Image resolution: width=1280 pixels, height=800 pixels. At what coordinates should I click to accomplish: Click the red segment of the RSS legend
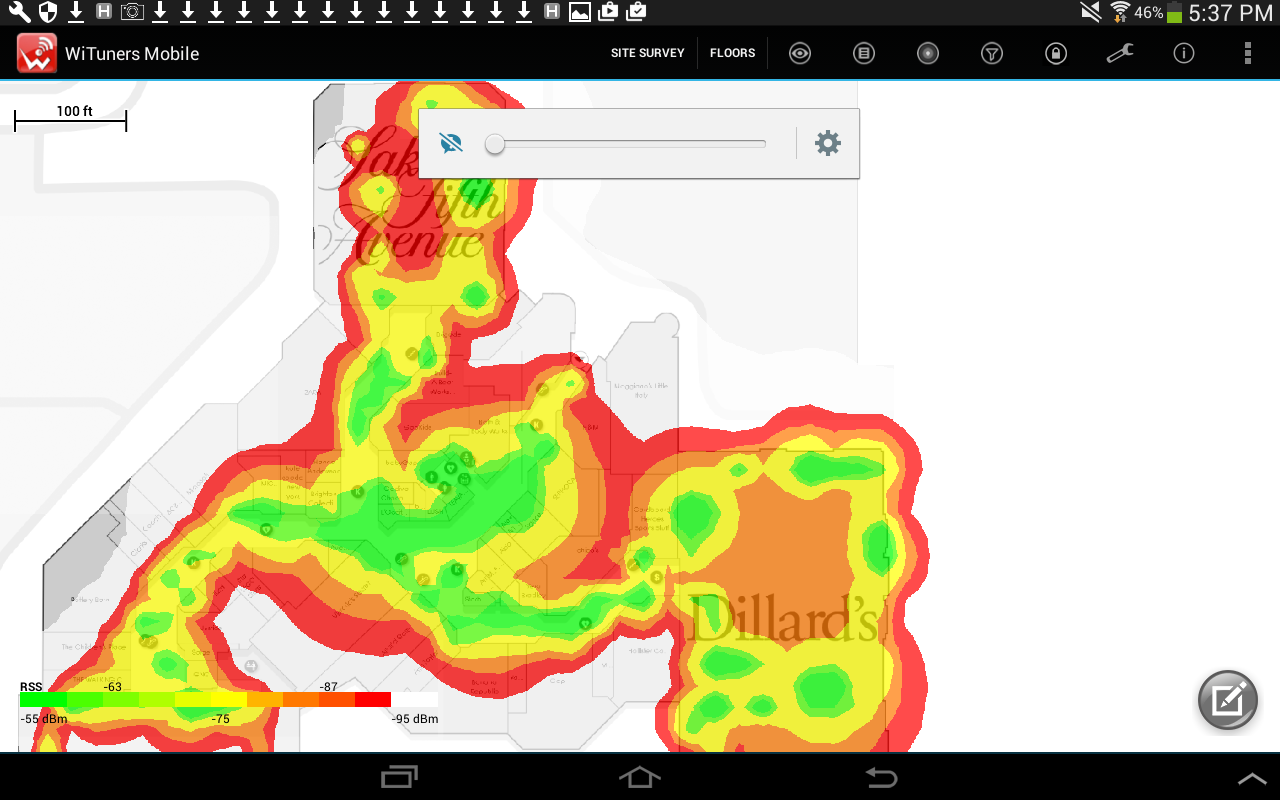point(372,700)
